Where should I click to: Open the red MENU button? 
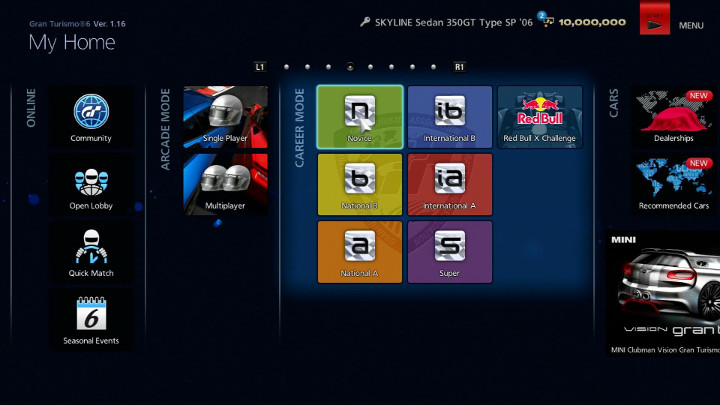tap(655, 19)
